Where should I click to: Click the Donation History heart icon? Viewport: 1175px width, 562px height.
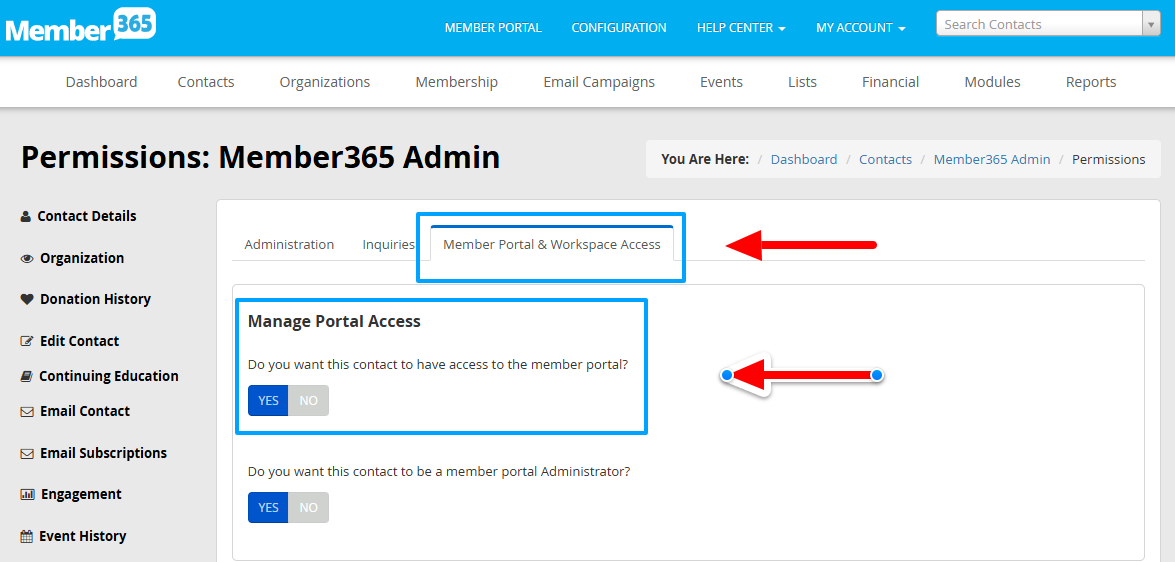[x=27, y=299]
